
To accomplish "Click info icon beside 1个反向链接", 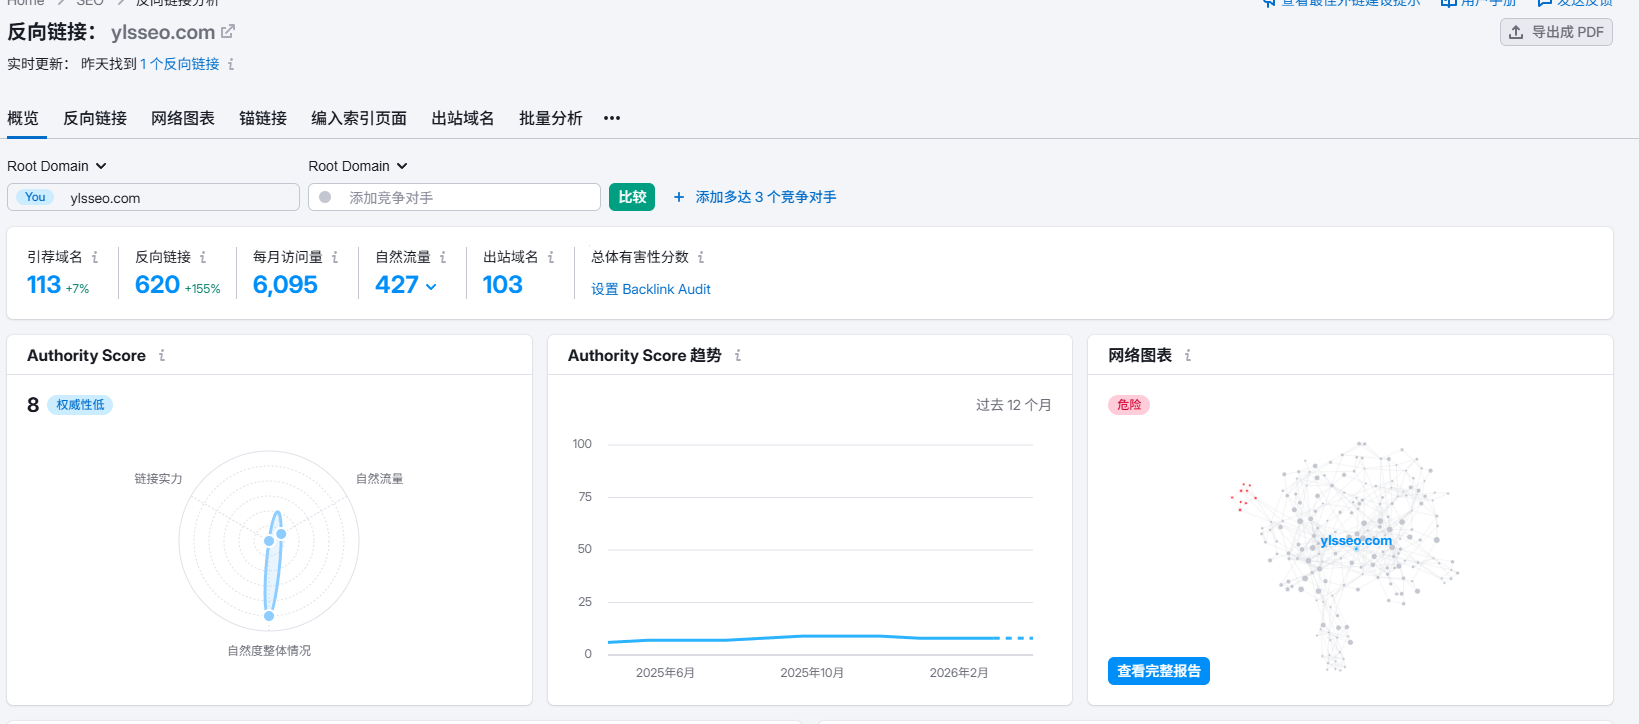I will click(231, 64).
